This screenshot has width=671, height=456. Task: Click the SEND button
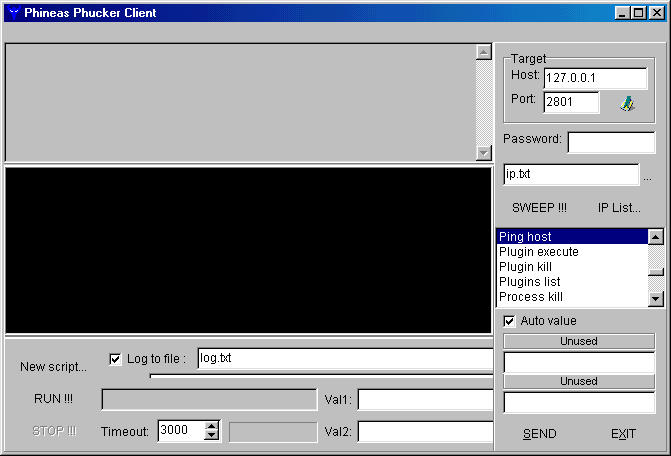pyautogui.click(x=540, y=434)
